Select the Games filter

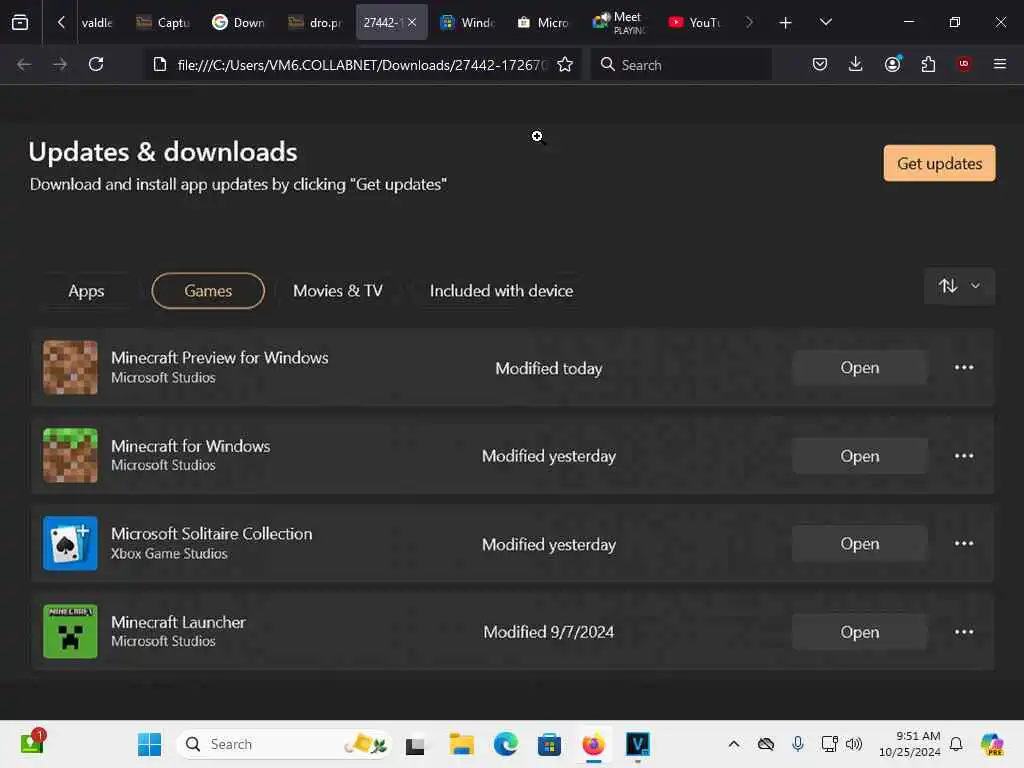point(208,291)
